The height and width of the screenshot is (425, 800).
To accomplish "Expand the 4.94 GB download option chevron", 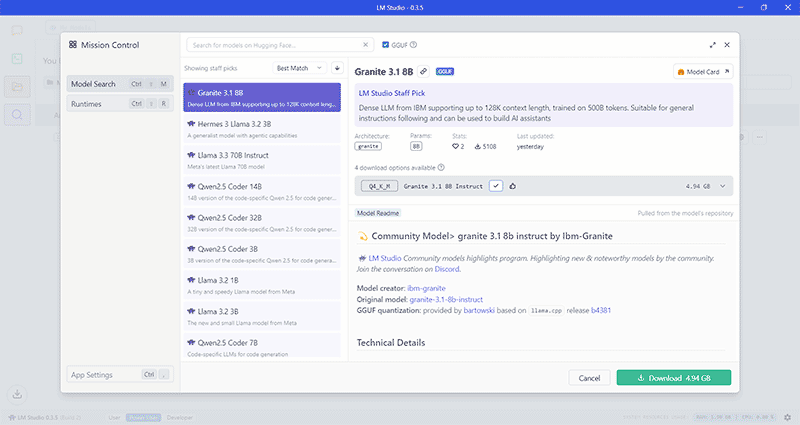I will point(722,186).
